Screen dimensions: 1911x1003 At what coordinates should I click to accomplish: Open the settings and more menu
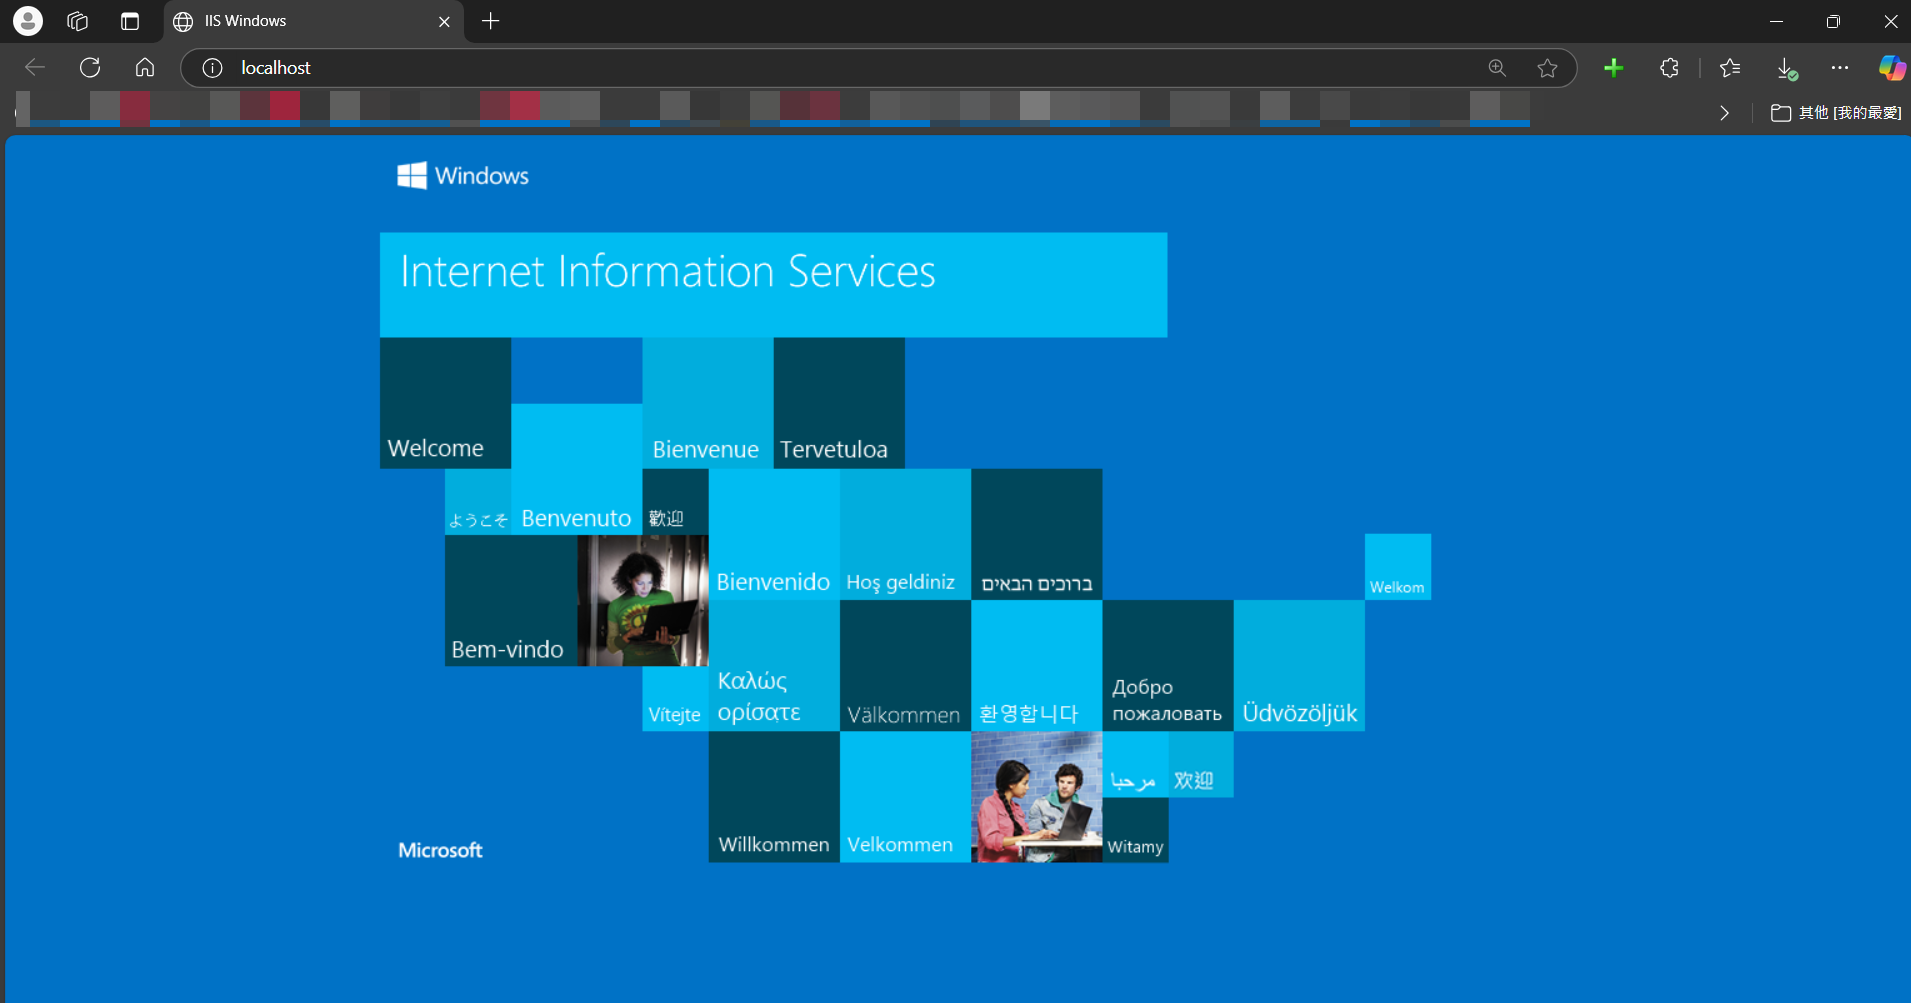[x=1840, y=67]
